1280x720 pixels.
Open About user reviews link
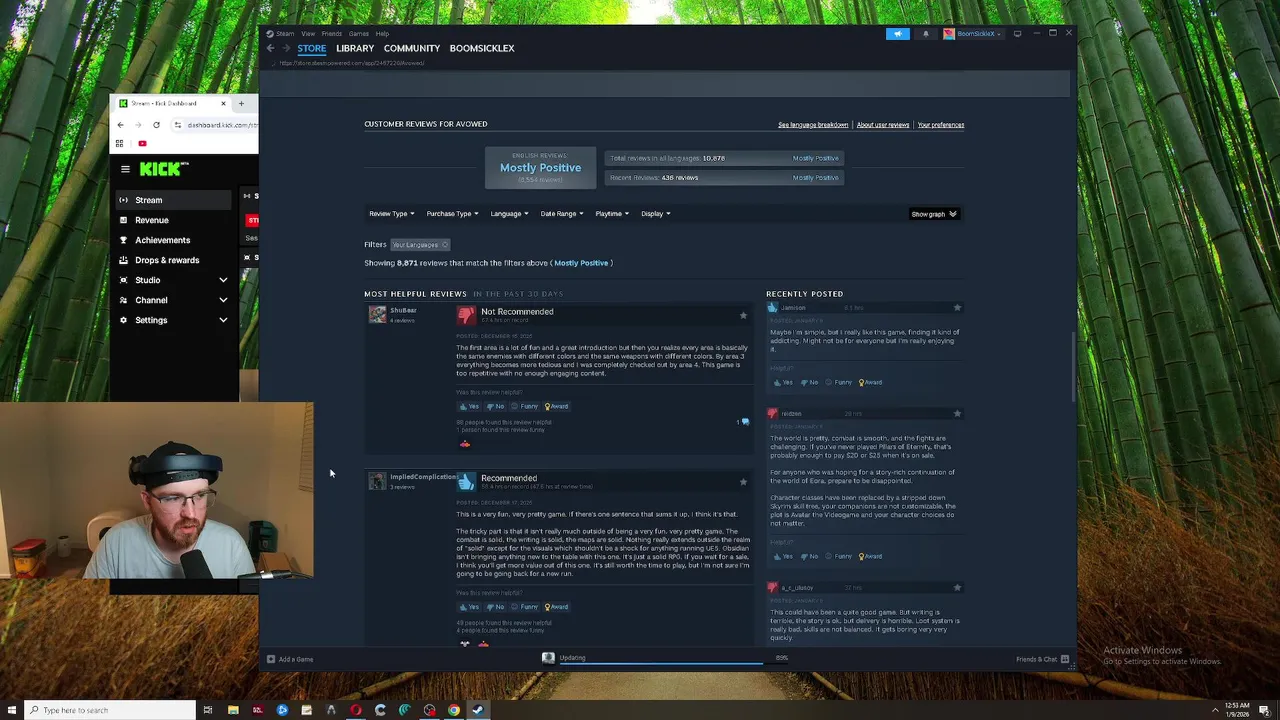883,125
